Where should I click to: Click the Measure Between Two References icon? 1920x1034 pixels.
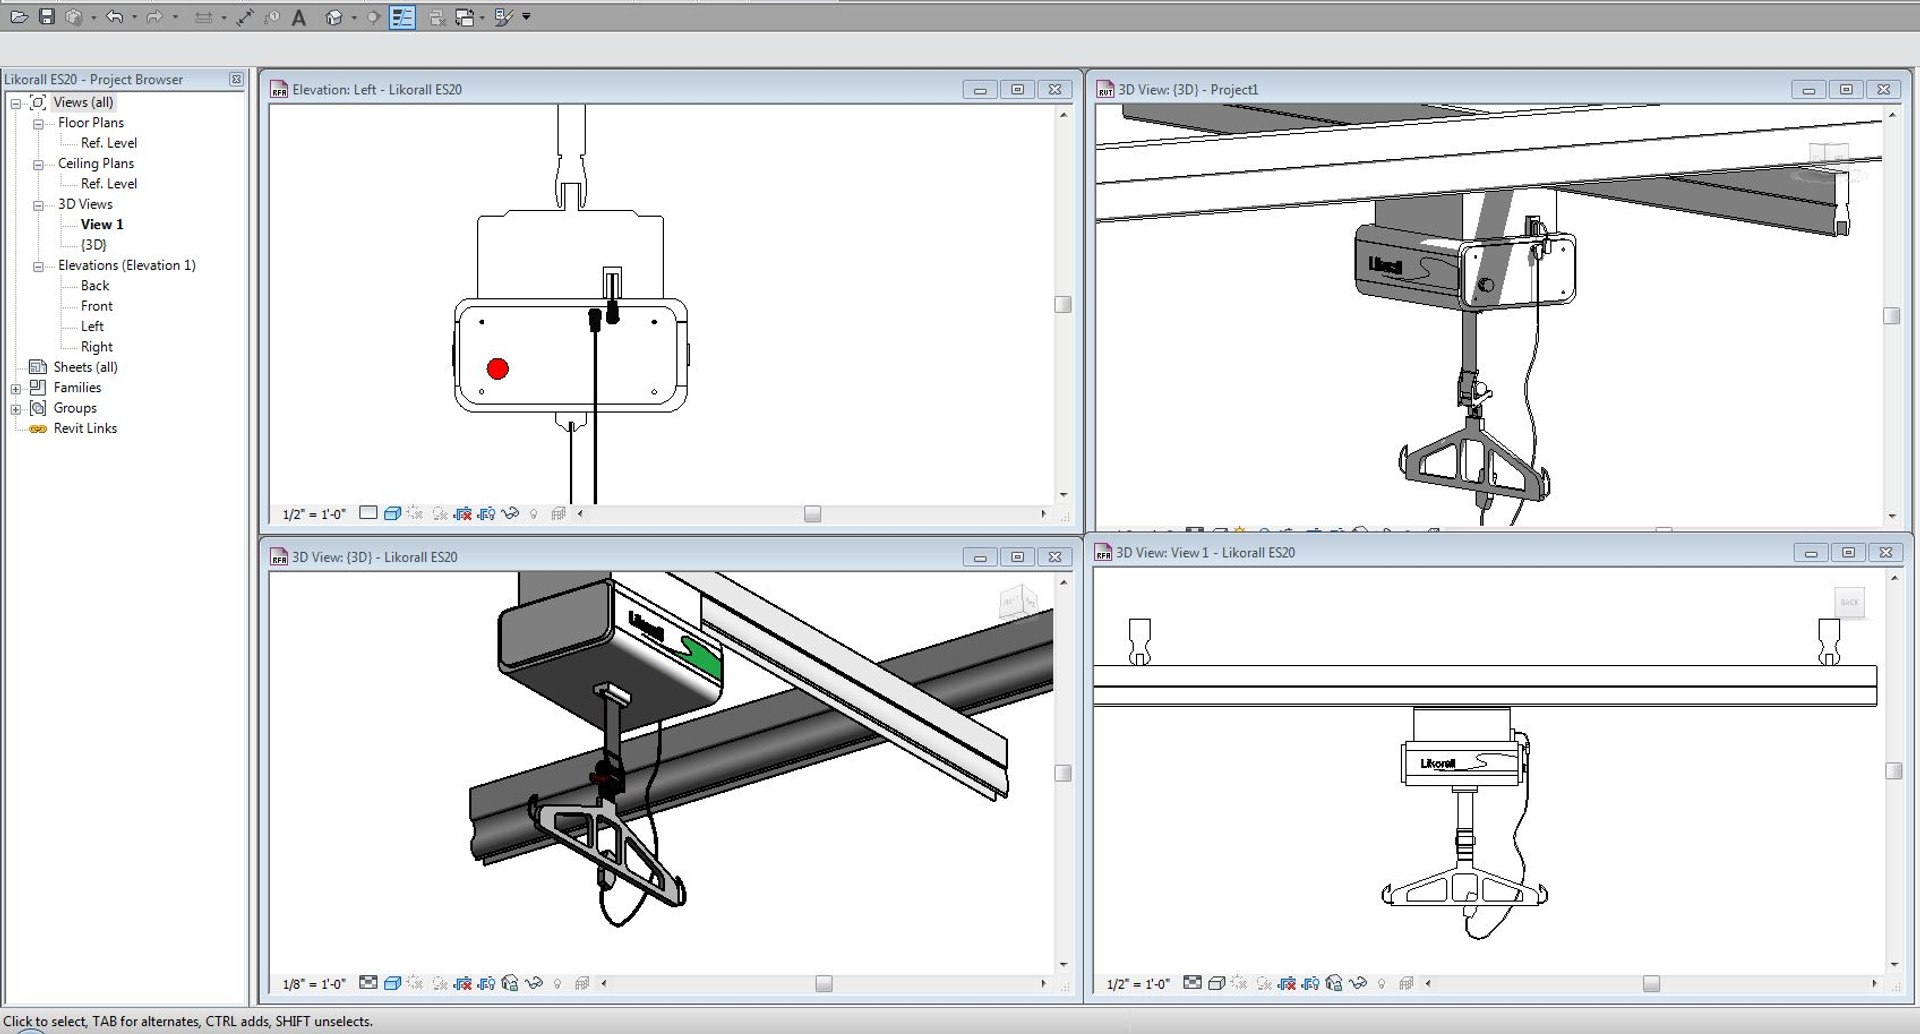coord(203,18)
